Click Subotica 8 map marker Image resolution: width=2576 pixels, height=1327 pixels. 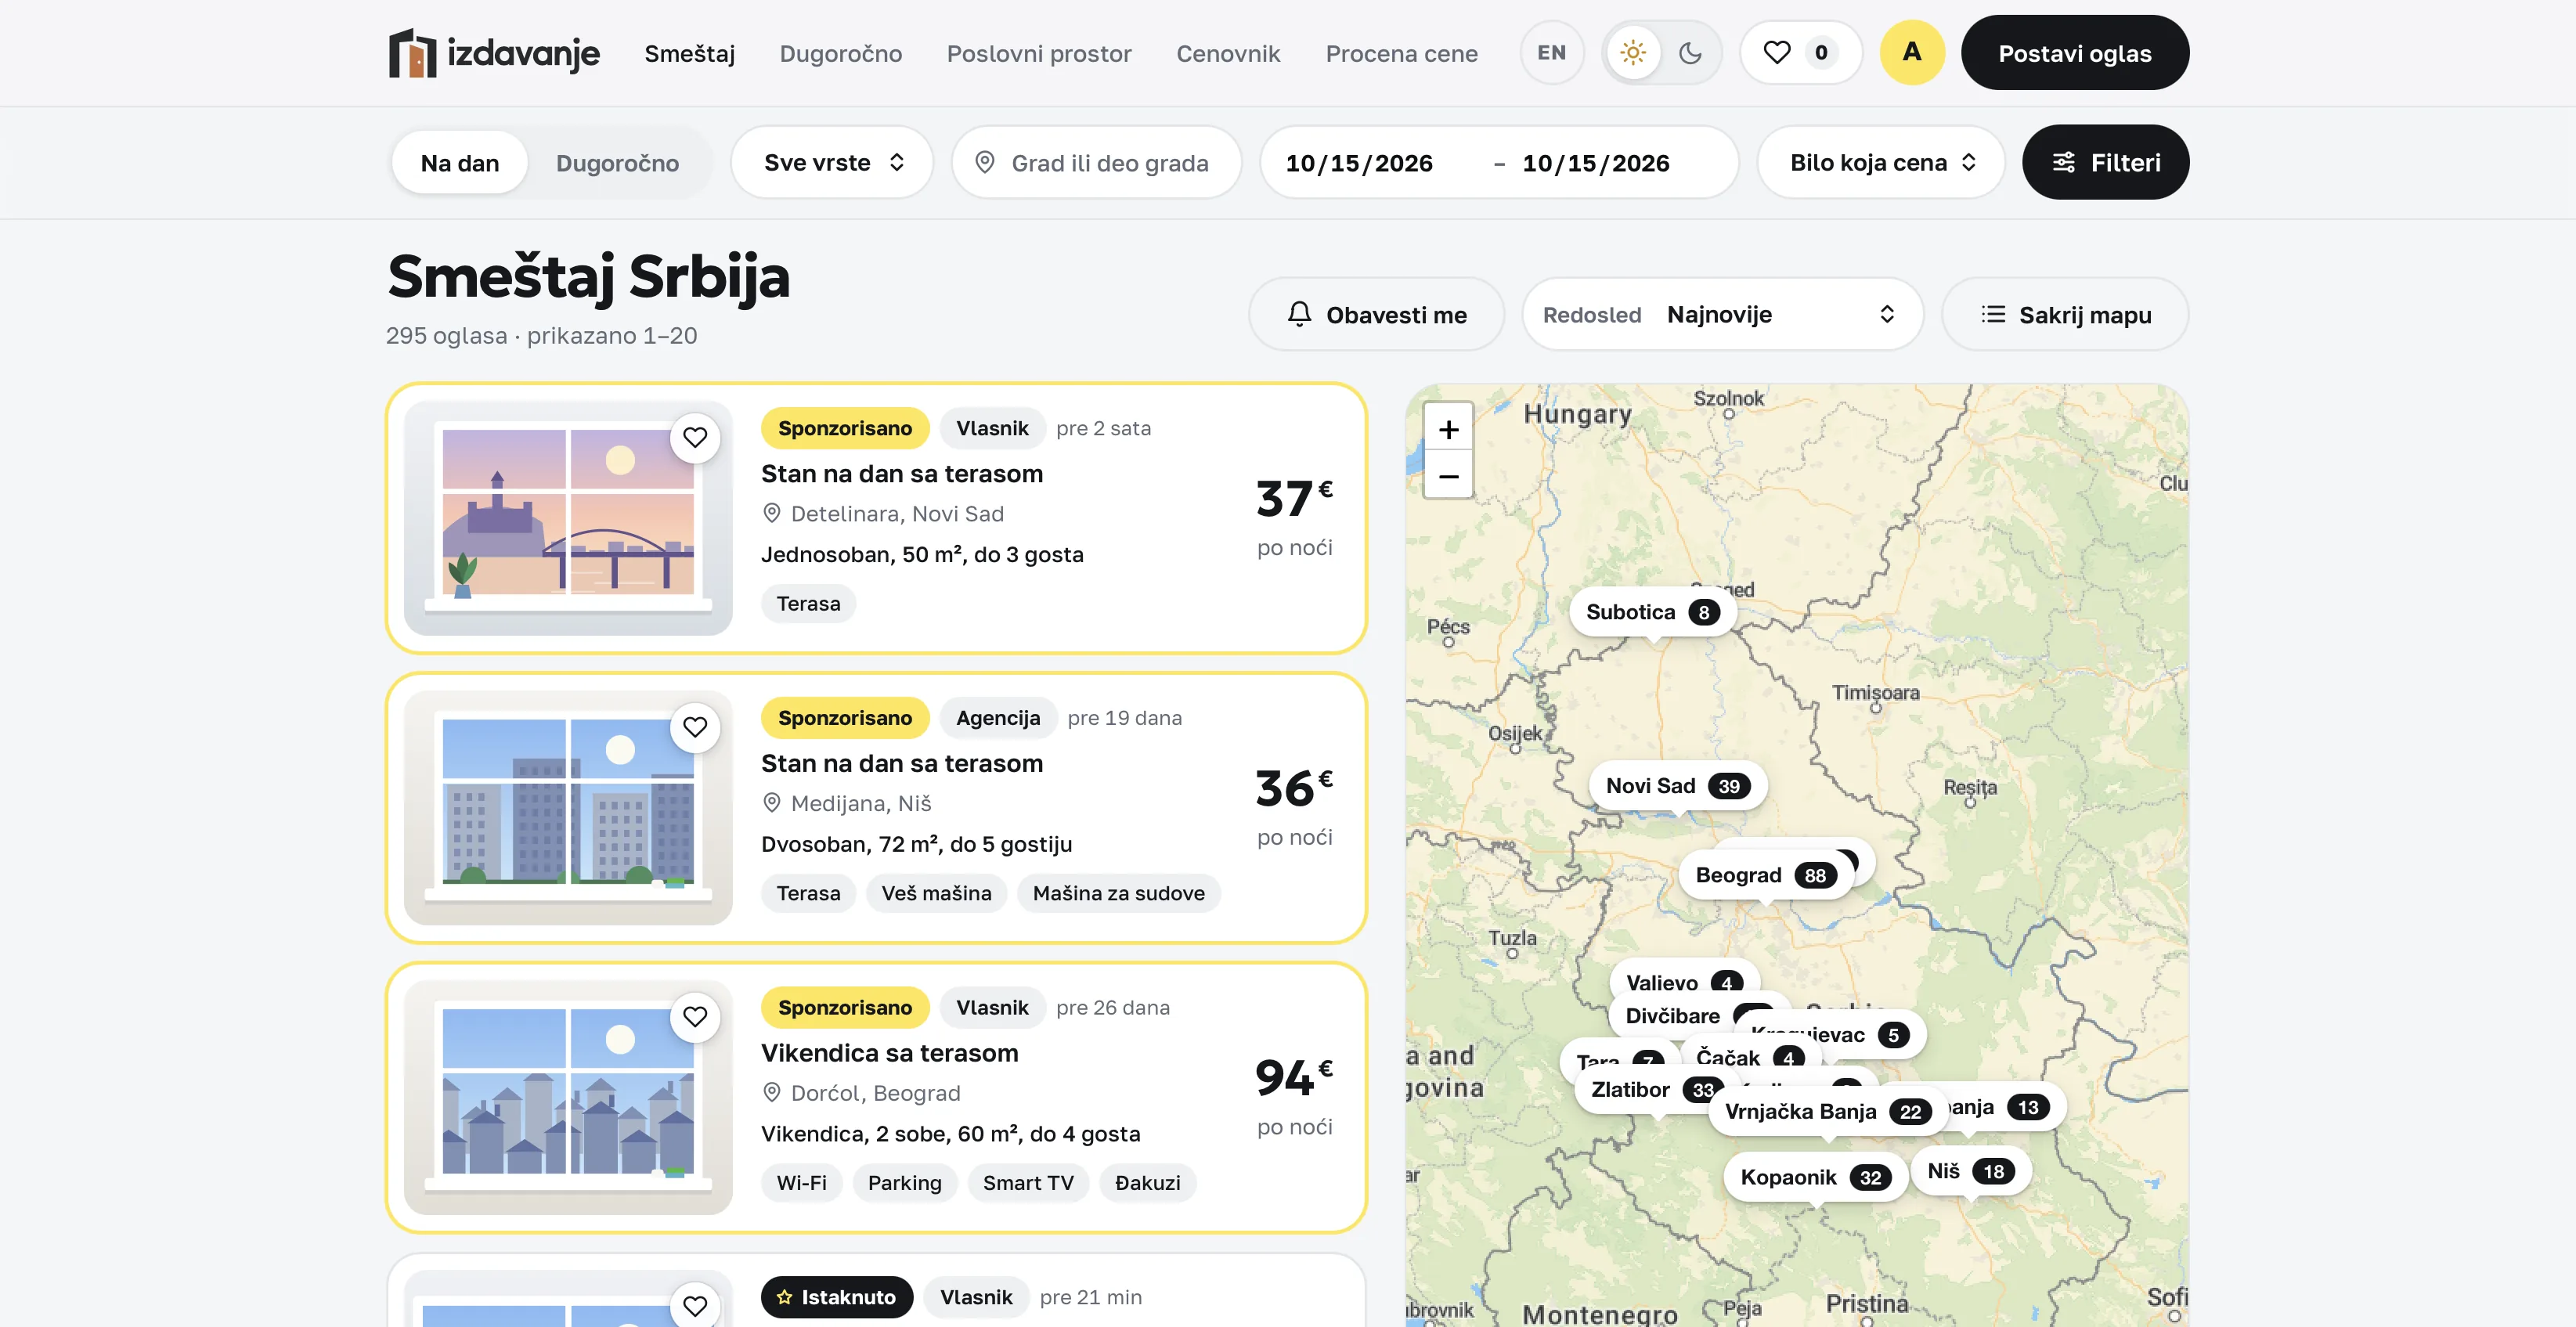[x=1652, y=612]
